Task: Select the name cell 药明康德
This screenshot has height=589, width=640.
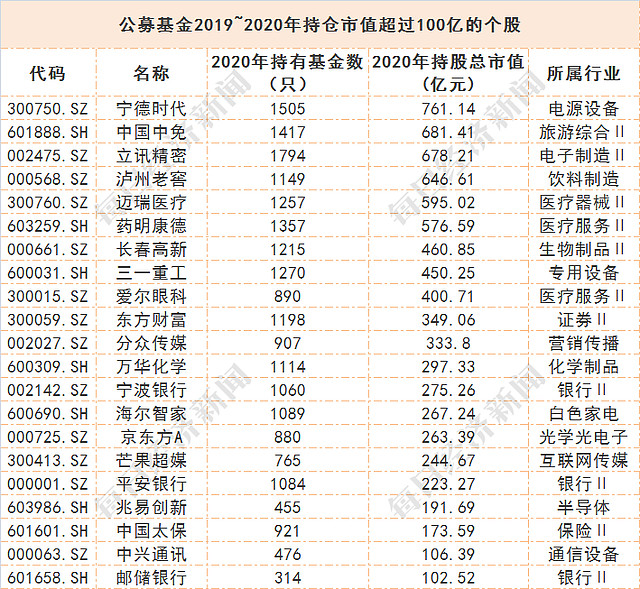Action: (x=151, y=226)
